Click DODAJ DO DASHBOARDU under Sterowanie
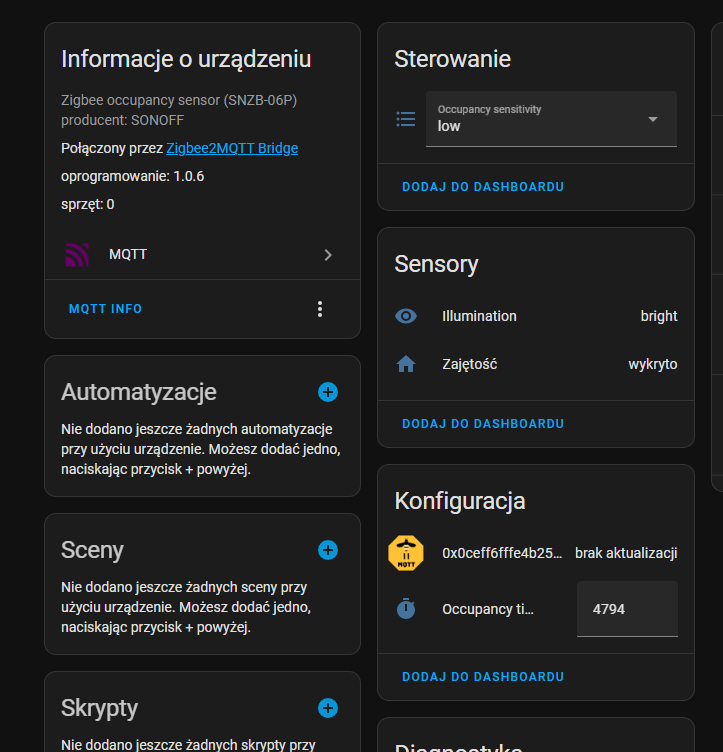This screenshot has height=752, width=723. click(483, 187)
